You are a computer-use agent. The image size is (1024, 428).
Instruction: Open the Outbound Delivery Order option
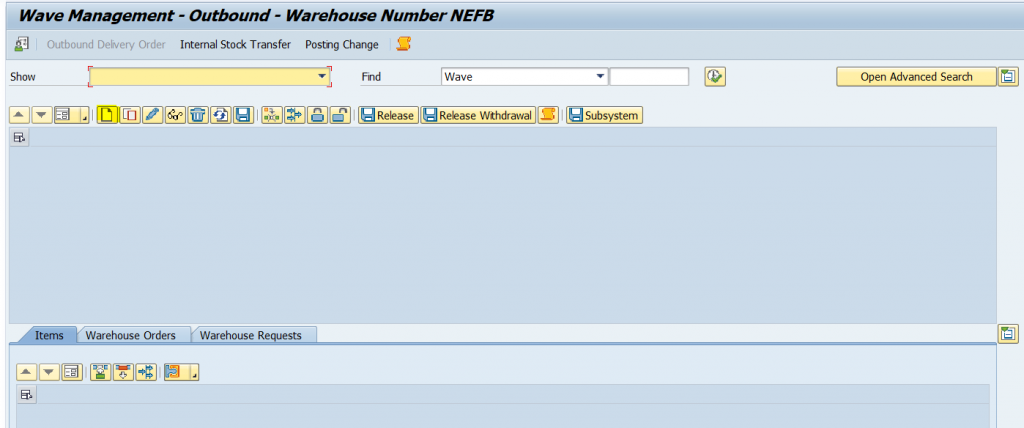coord(106,44)
